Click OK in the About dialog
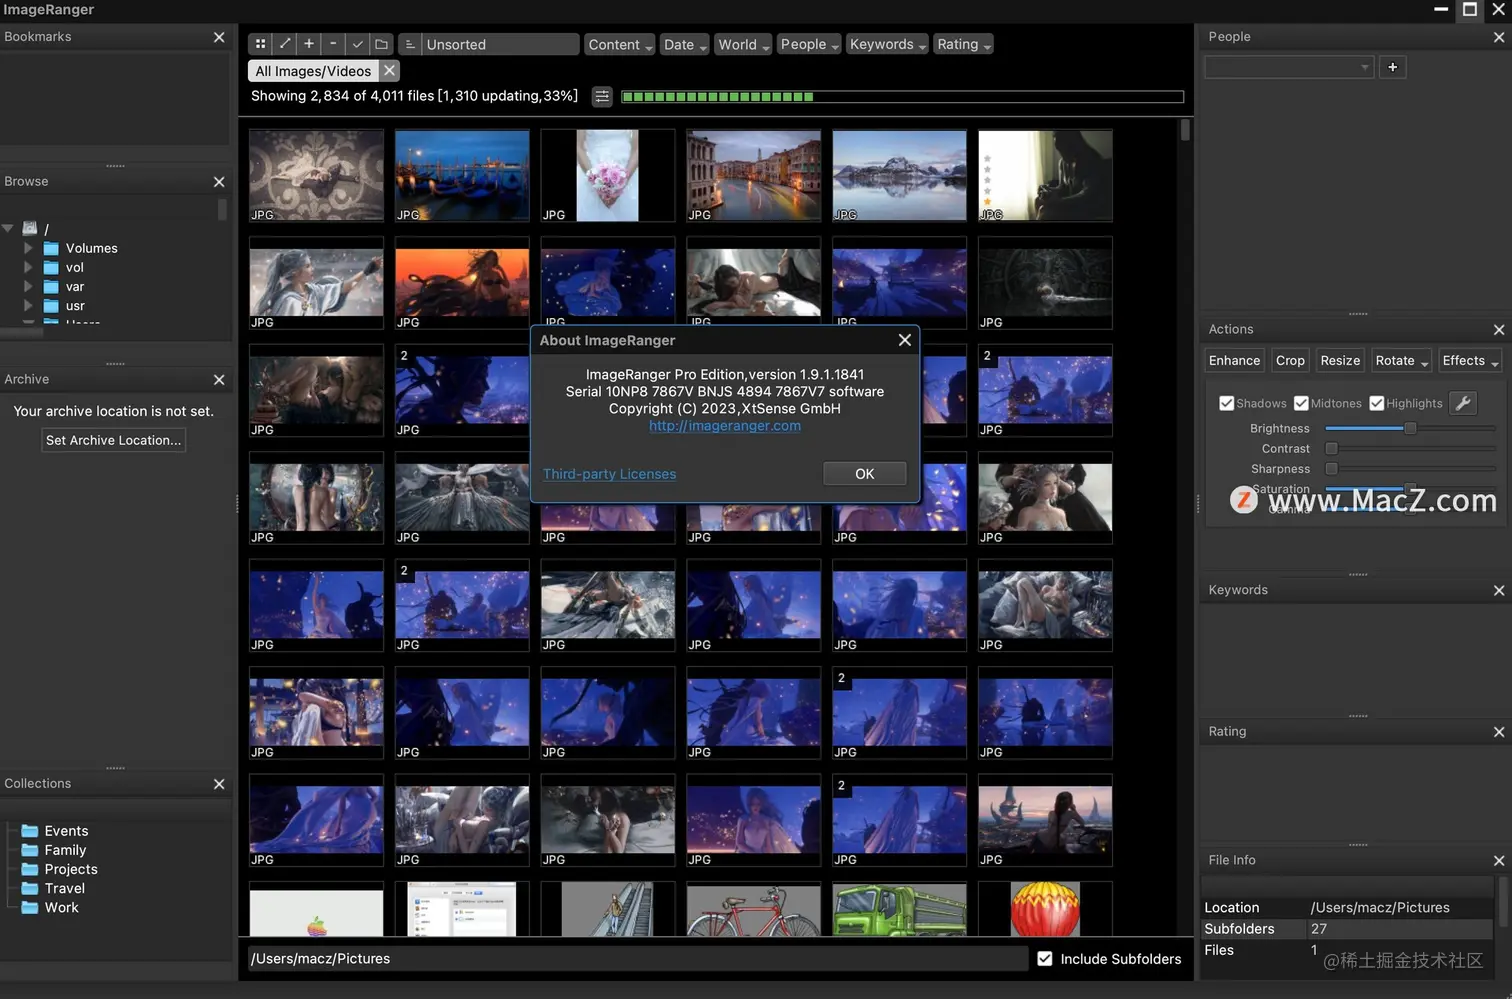Viewport: 1512px width, 999px height. 865,474
